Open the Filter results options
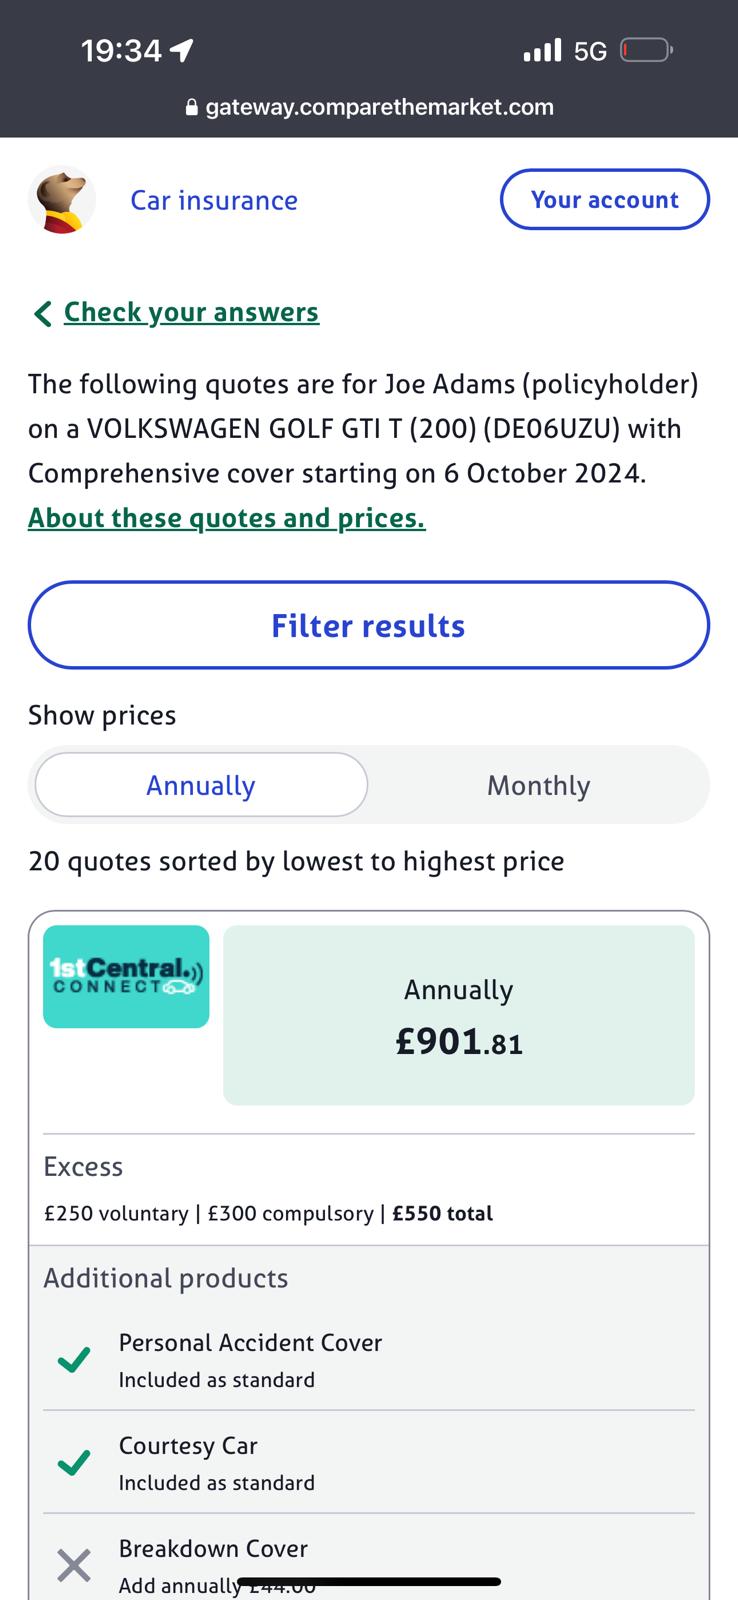Image resolution: width=738 pixels, height=1600 pixels. point(369,625)
